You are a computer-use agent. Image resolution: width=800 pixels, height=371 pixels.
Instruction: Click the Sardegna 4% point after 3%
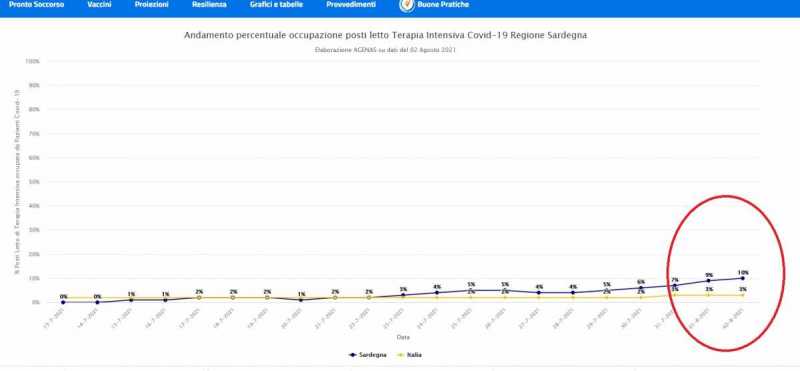(437, 292)
